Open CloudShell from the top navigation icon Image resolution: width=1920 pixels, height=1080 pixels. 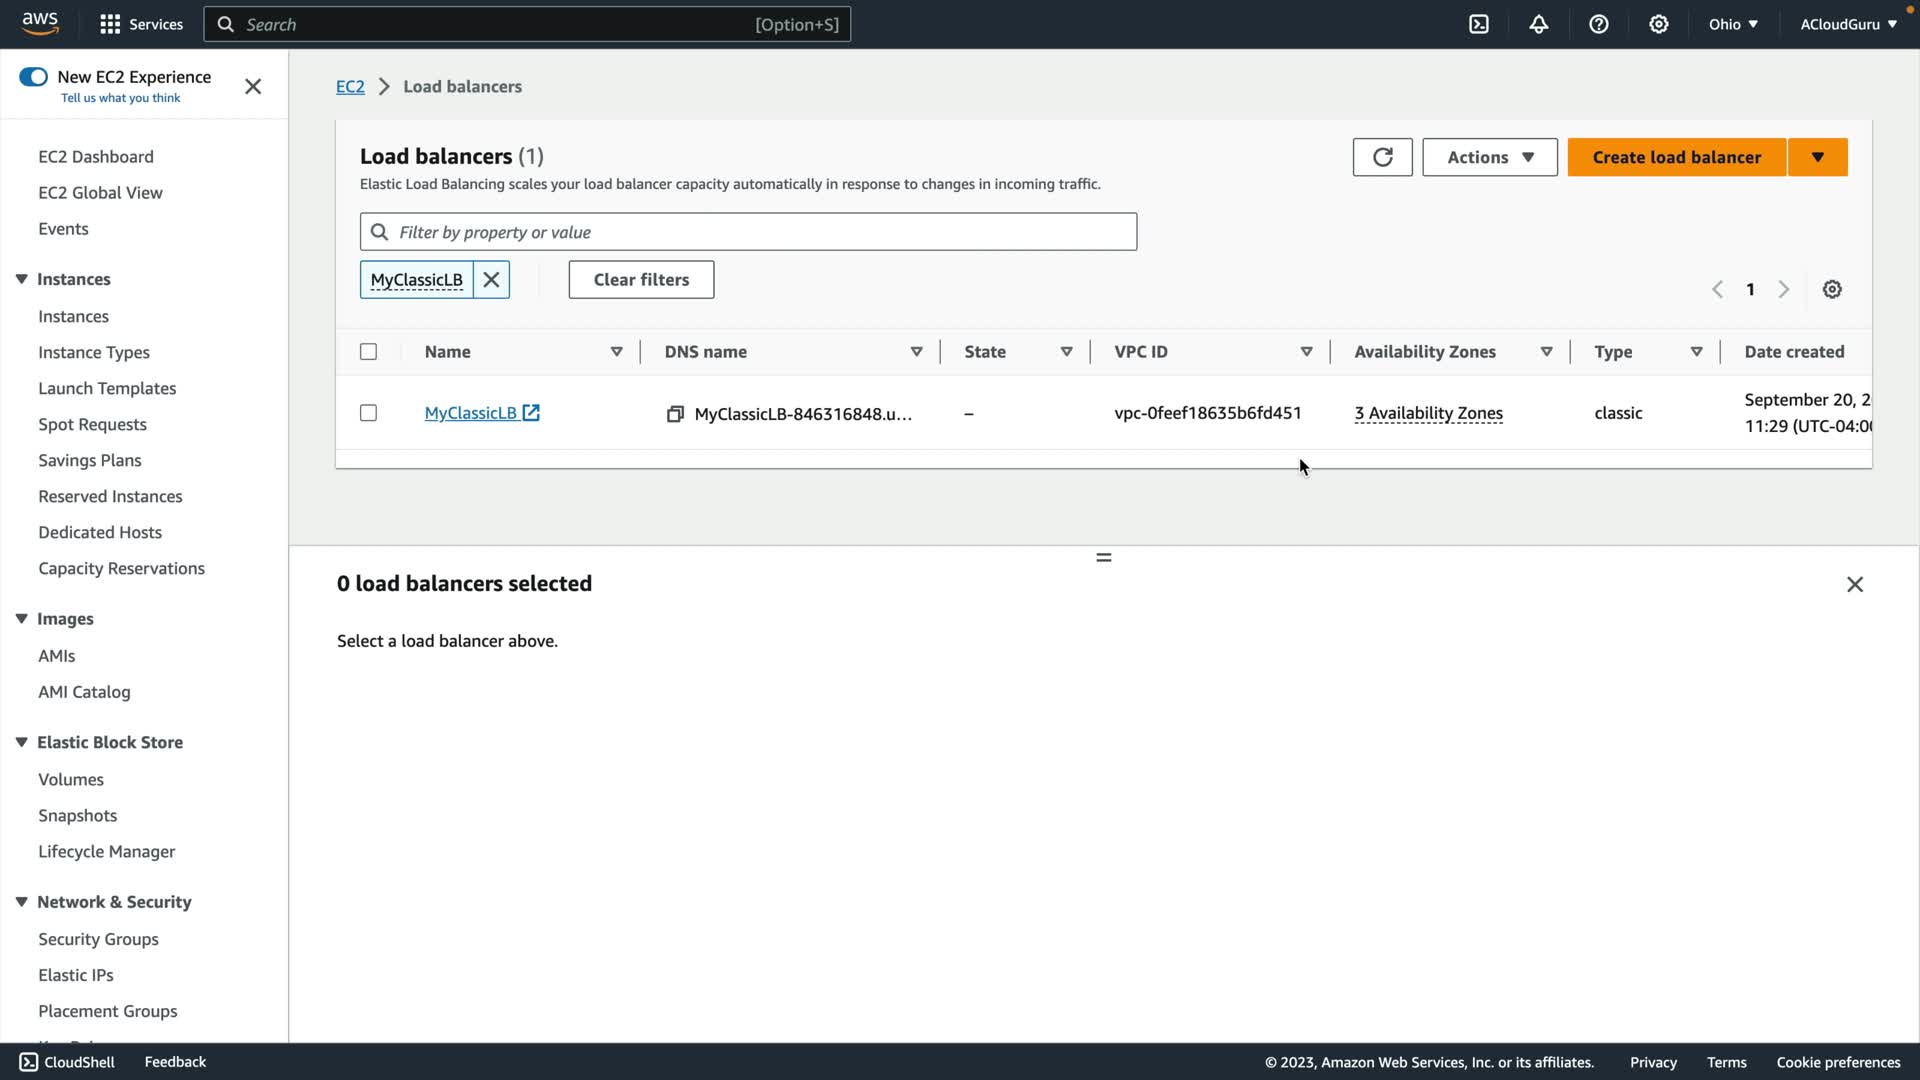(1479, 24)
